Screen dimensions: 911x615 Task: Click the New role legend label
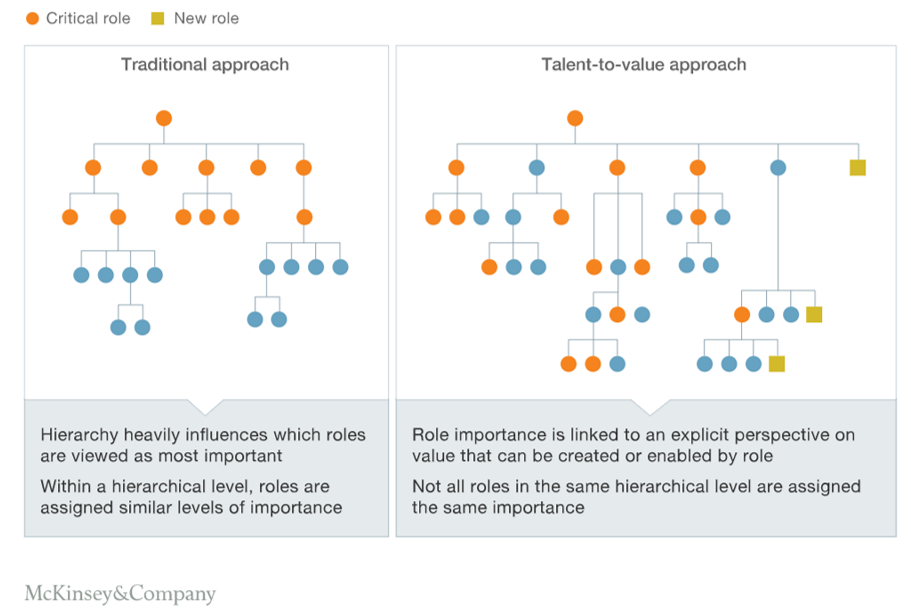(x=206, y=18)
